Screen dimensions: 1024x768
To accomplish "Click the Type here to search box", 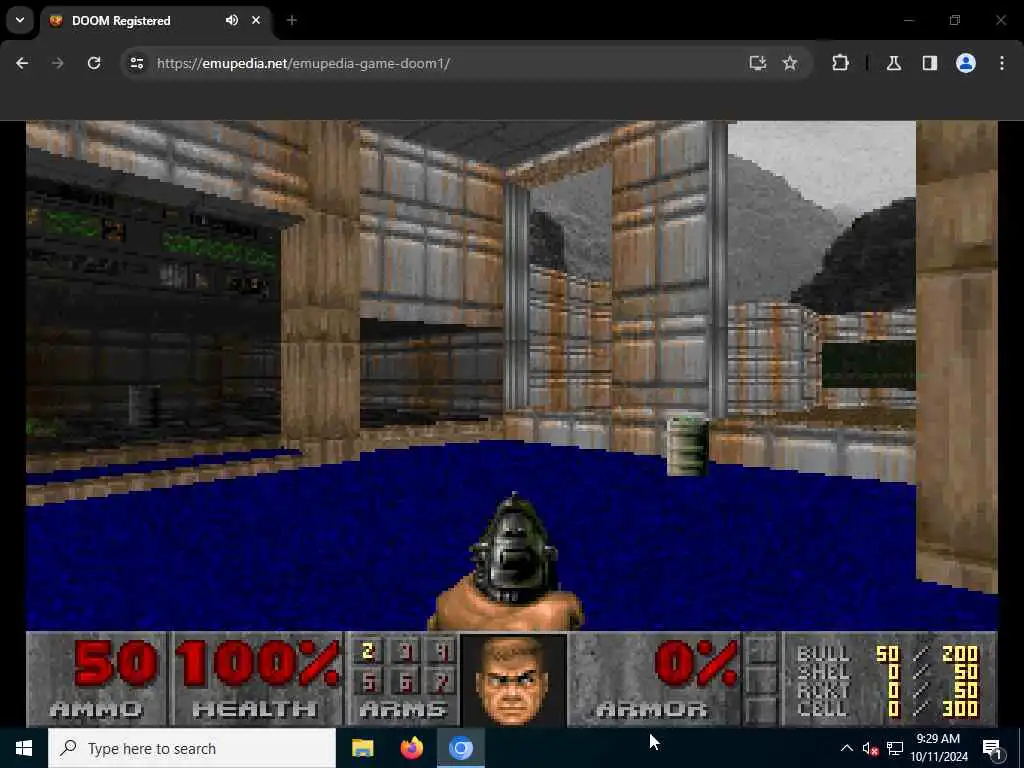I will 192,748.
